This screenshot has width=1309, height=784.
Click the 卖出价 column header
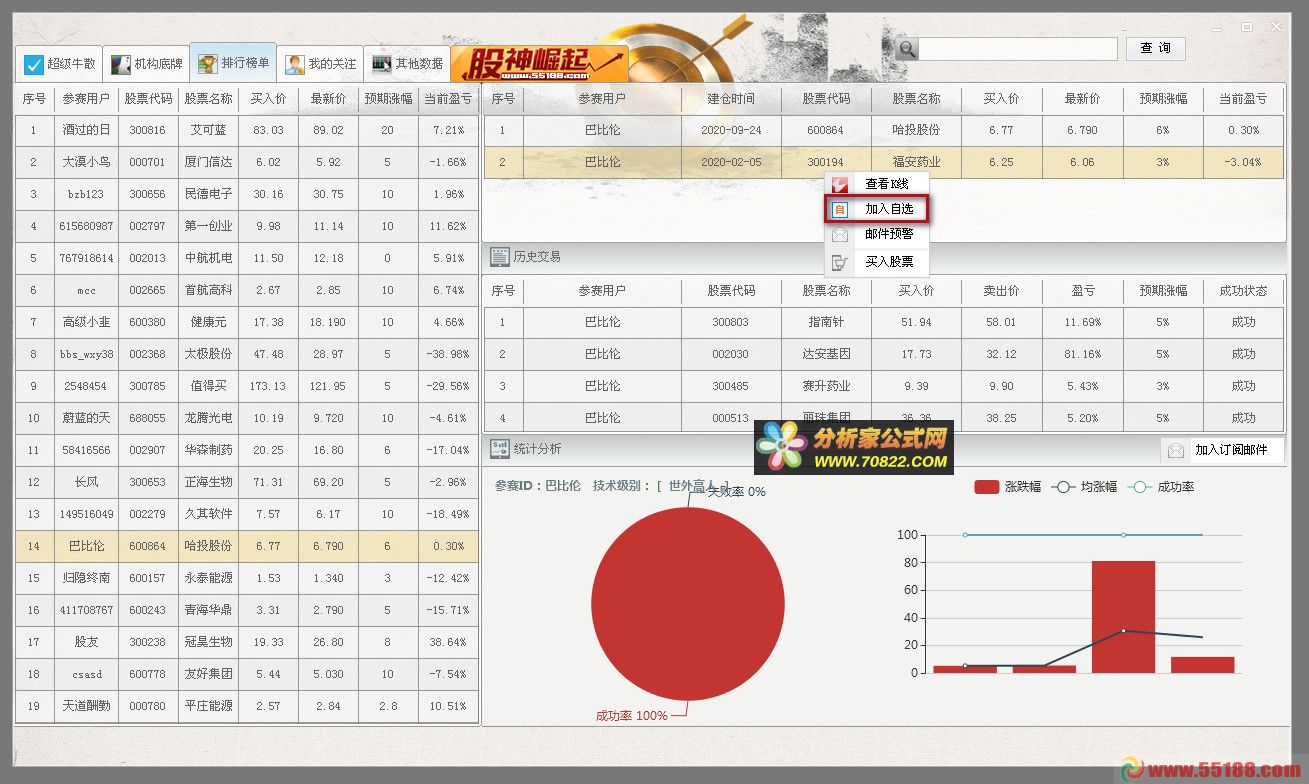pos(1001,290)
